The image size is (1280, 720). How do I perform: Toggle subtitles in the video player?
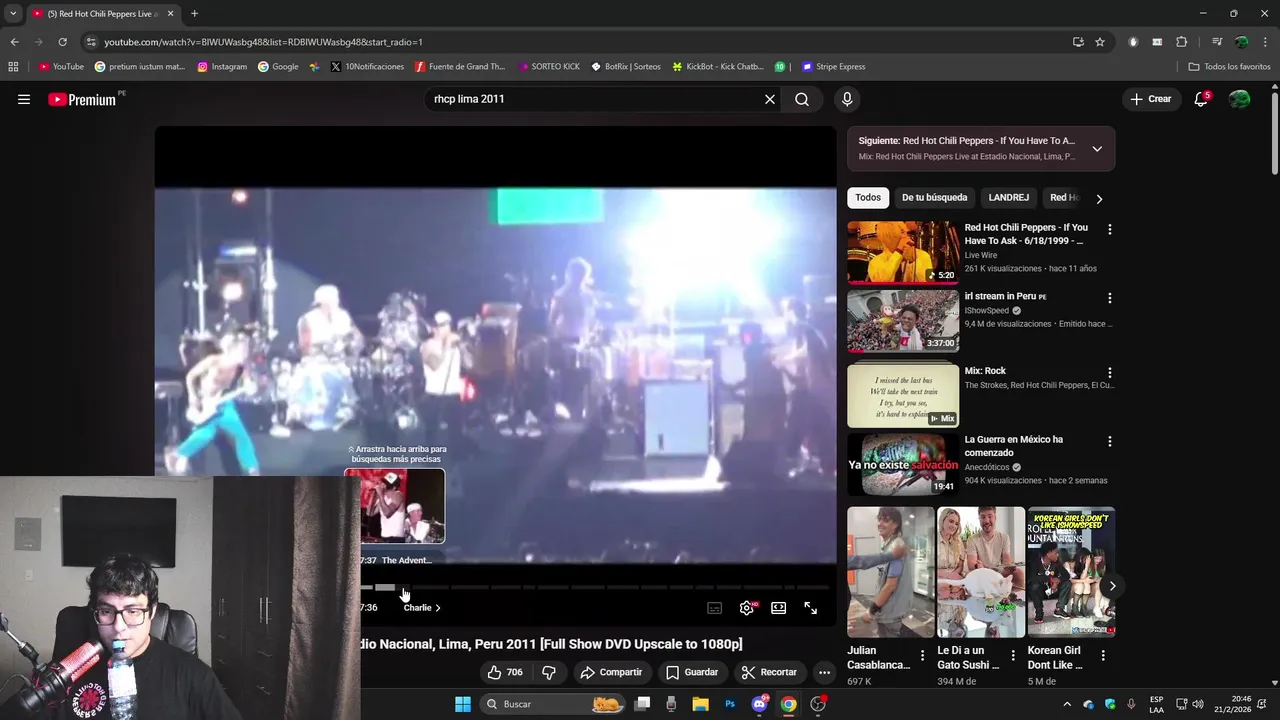coord(715,608)
